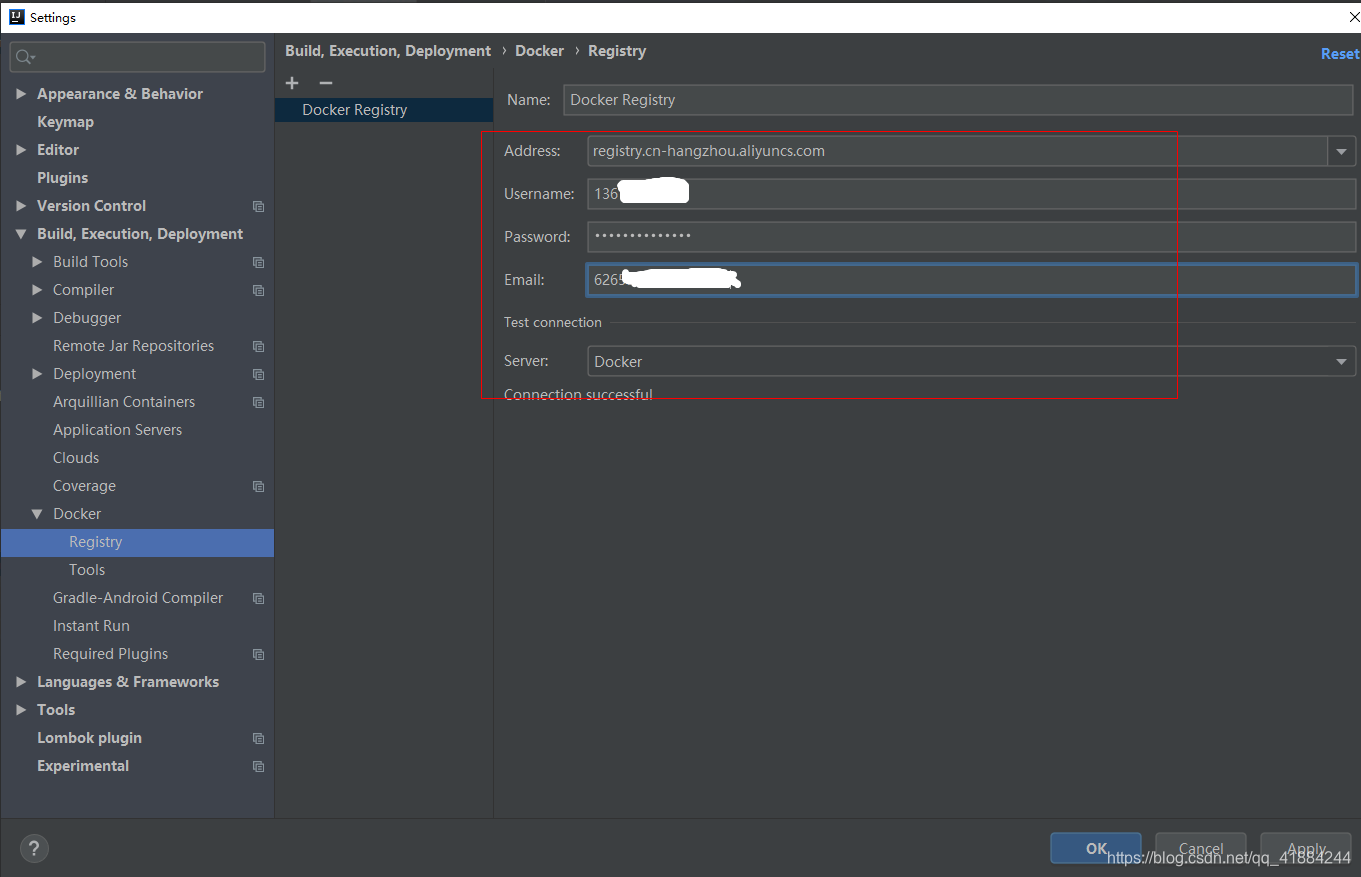This screenshot has width=1361, height=877.
Task: Click the project-level icon beside Lombok plugin
Action: (x=258, y=738)
